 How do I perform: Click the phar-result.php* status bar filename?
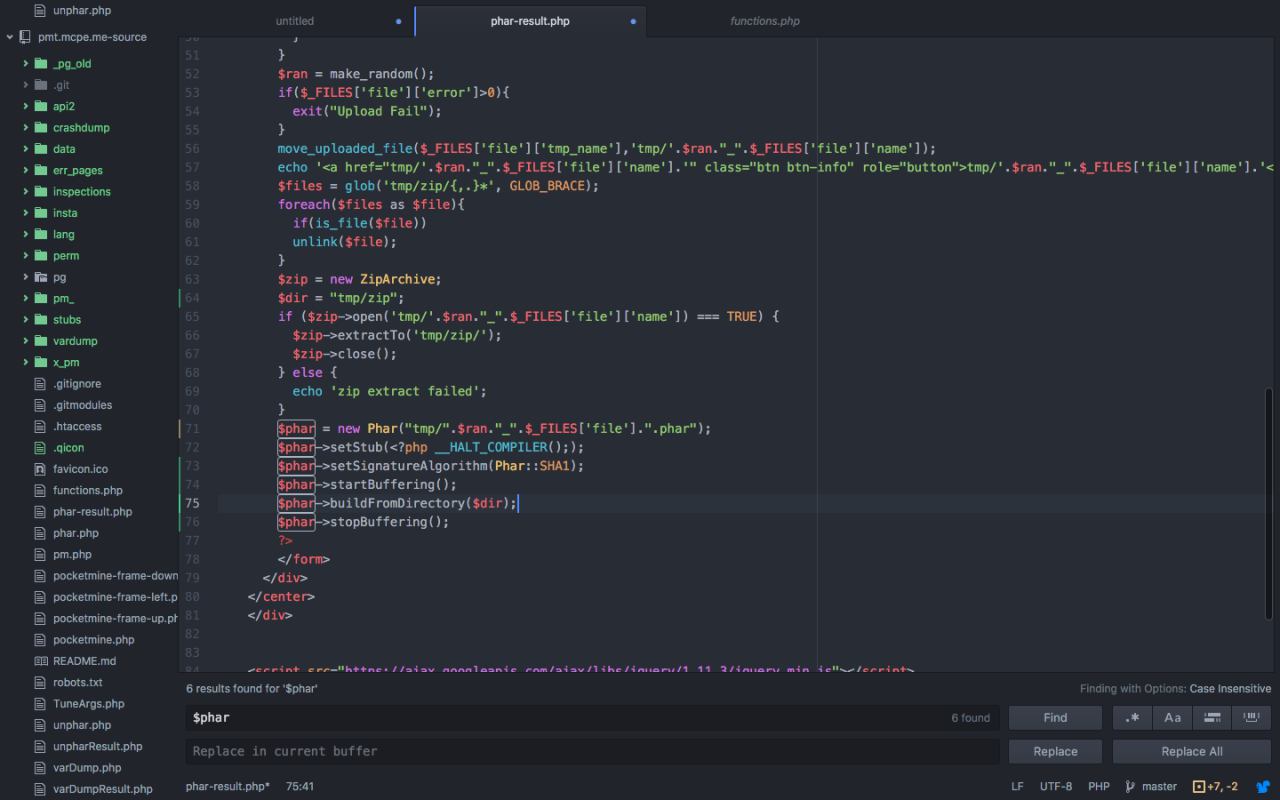point(228,787)
